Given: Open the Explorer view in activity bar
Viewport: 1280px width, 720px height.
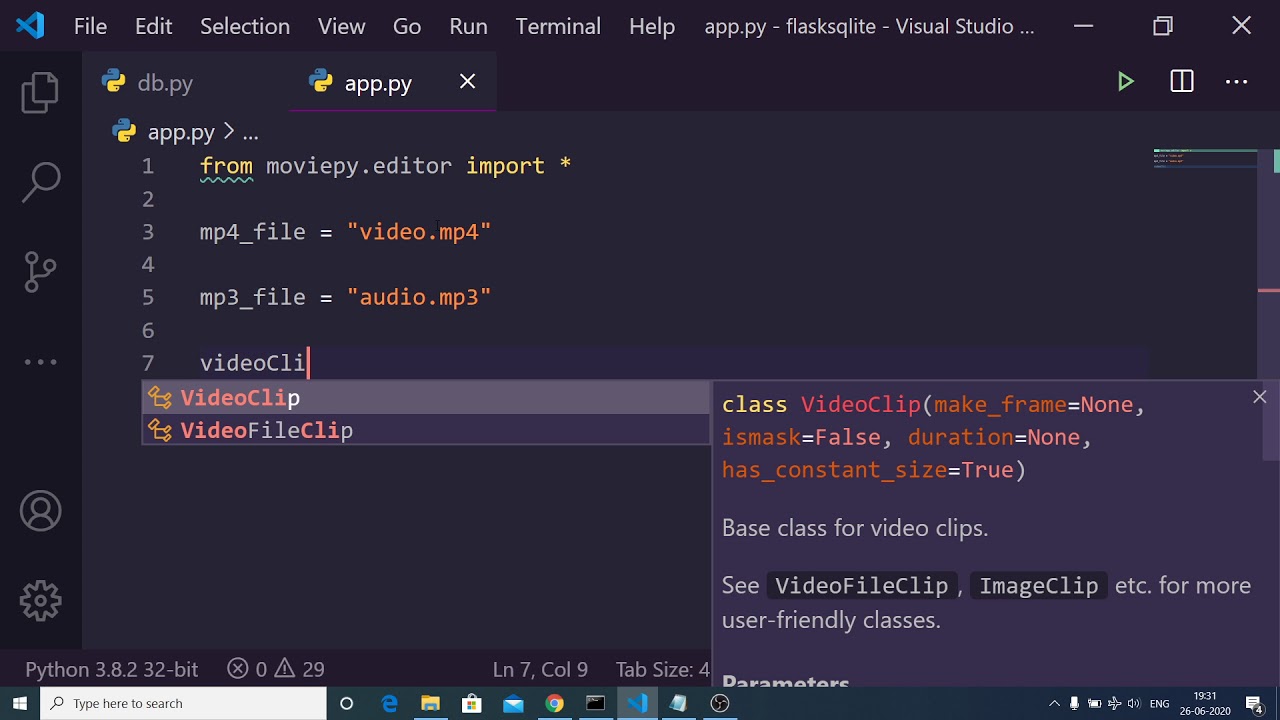Looking at the screenshot, I should click(x=40, y=92).
